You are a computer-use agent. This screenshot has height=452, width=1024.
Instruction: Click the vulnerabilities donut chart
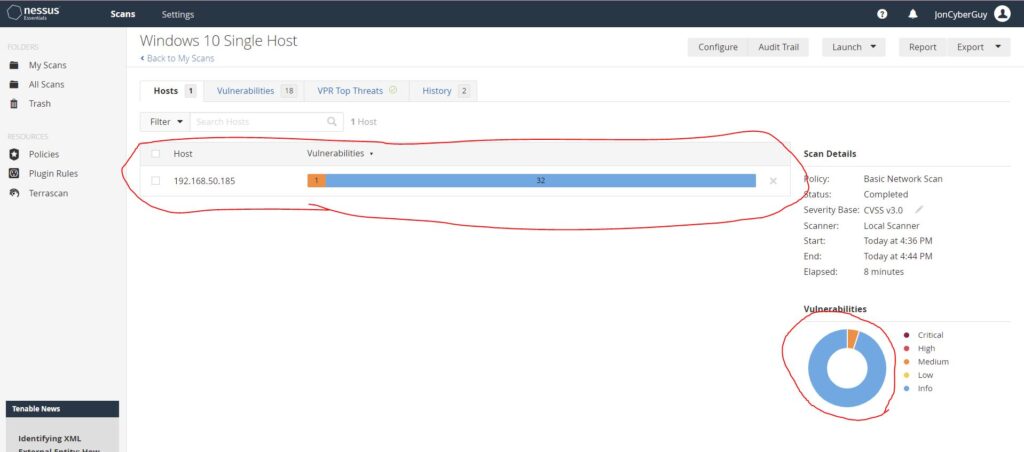click(847, 368)
